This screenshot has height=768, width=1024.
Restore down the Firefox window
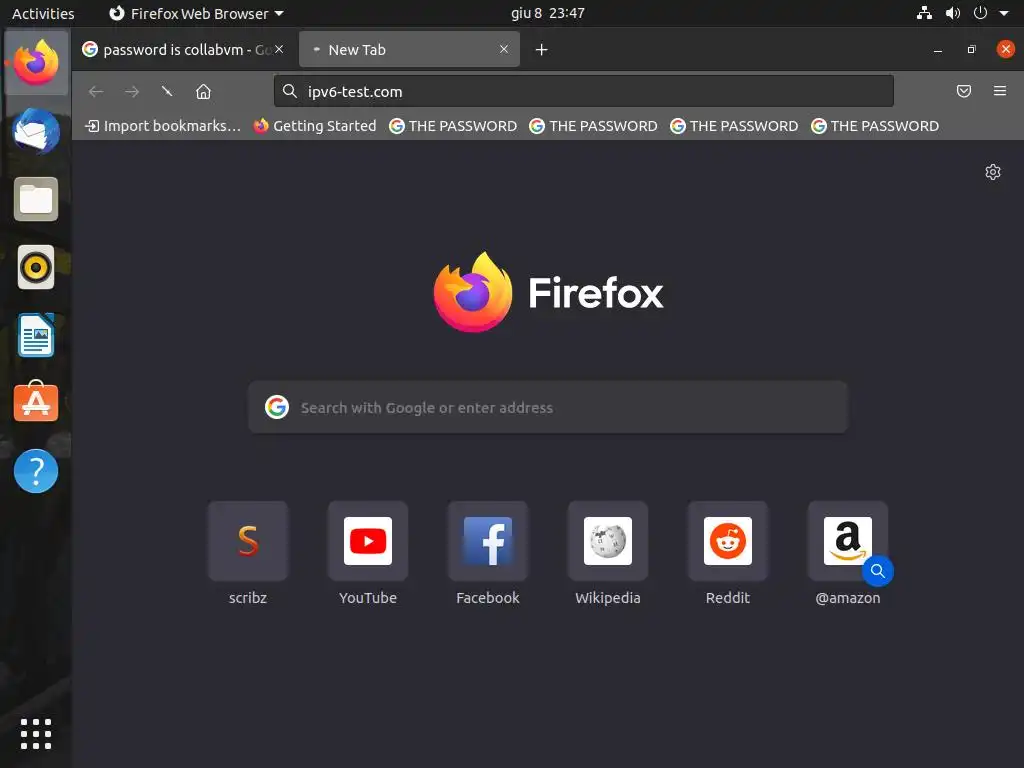972,50
